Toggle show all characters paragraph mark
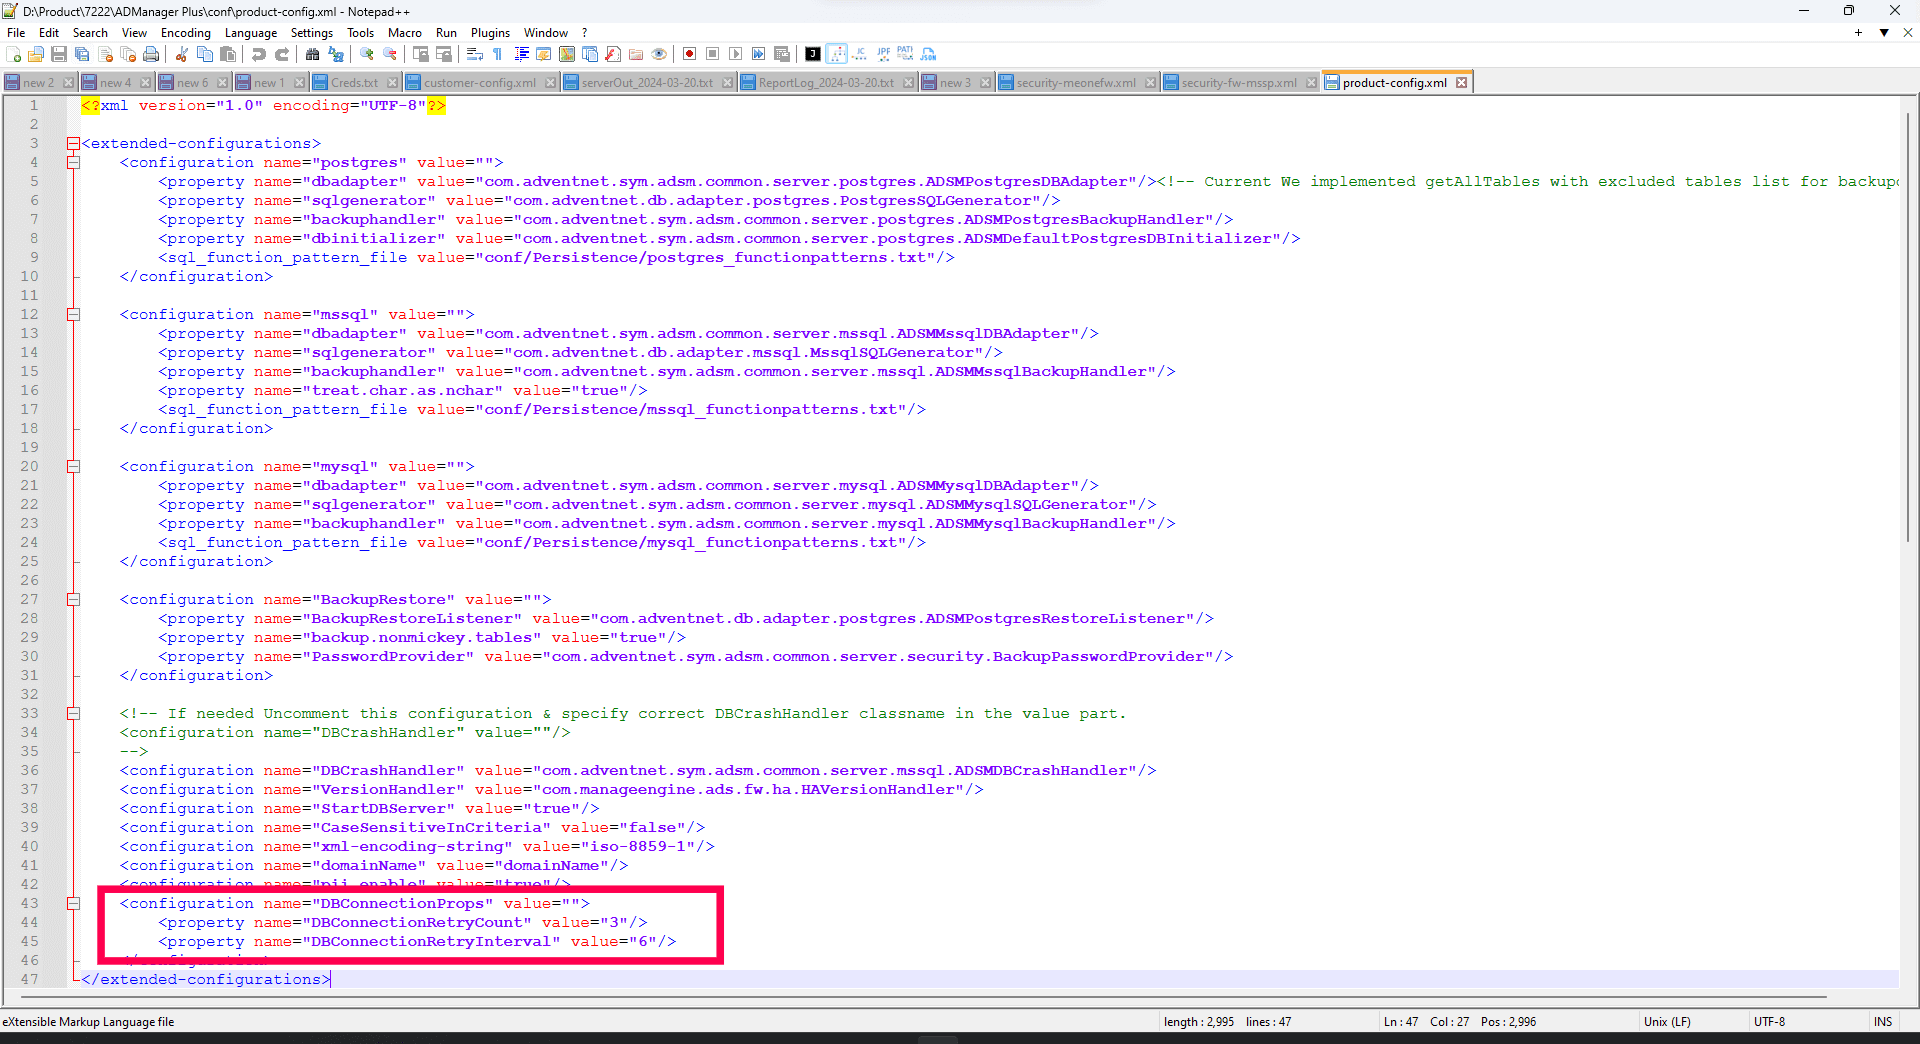 (498, 54)
